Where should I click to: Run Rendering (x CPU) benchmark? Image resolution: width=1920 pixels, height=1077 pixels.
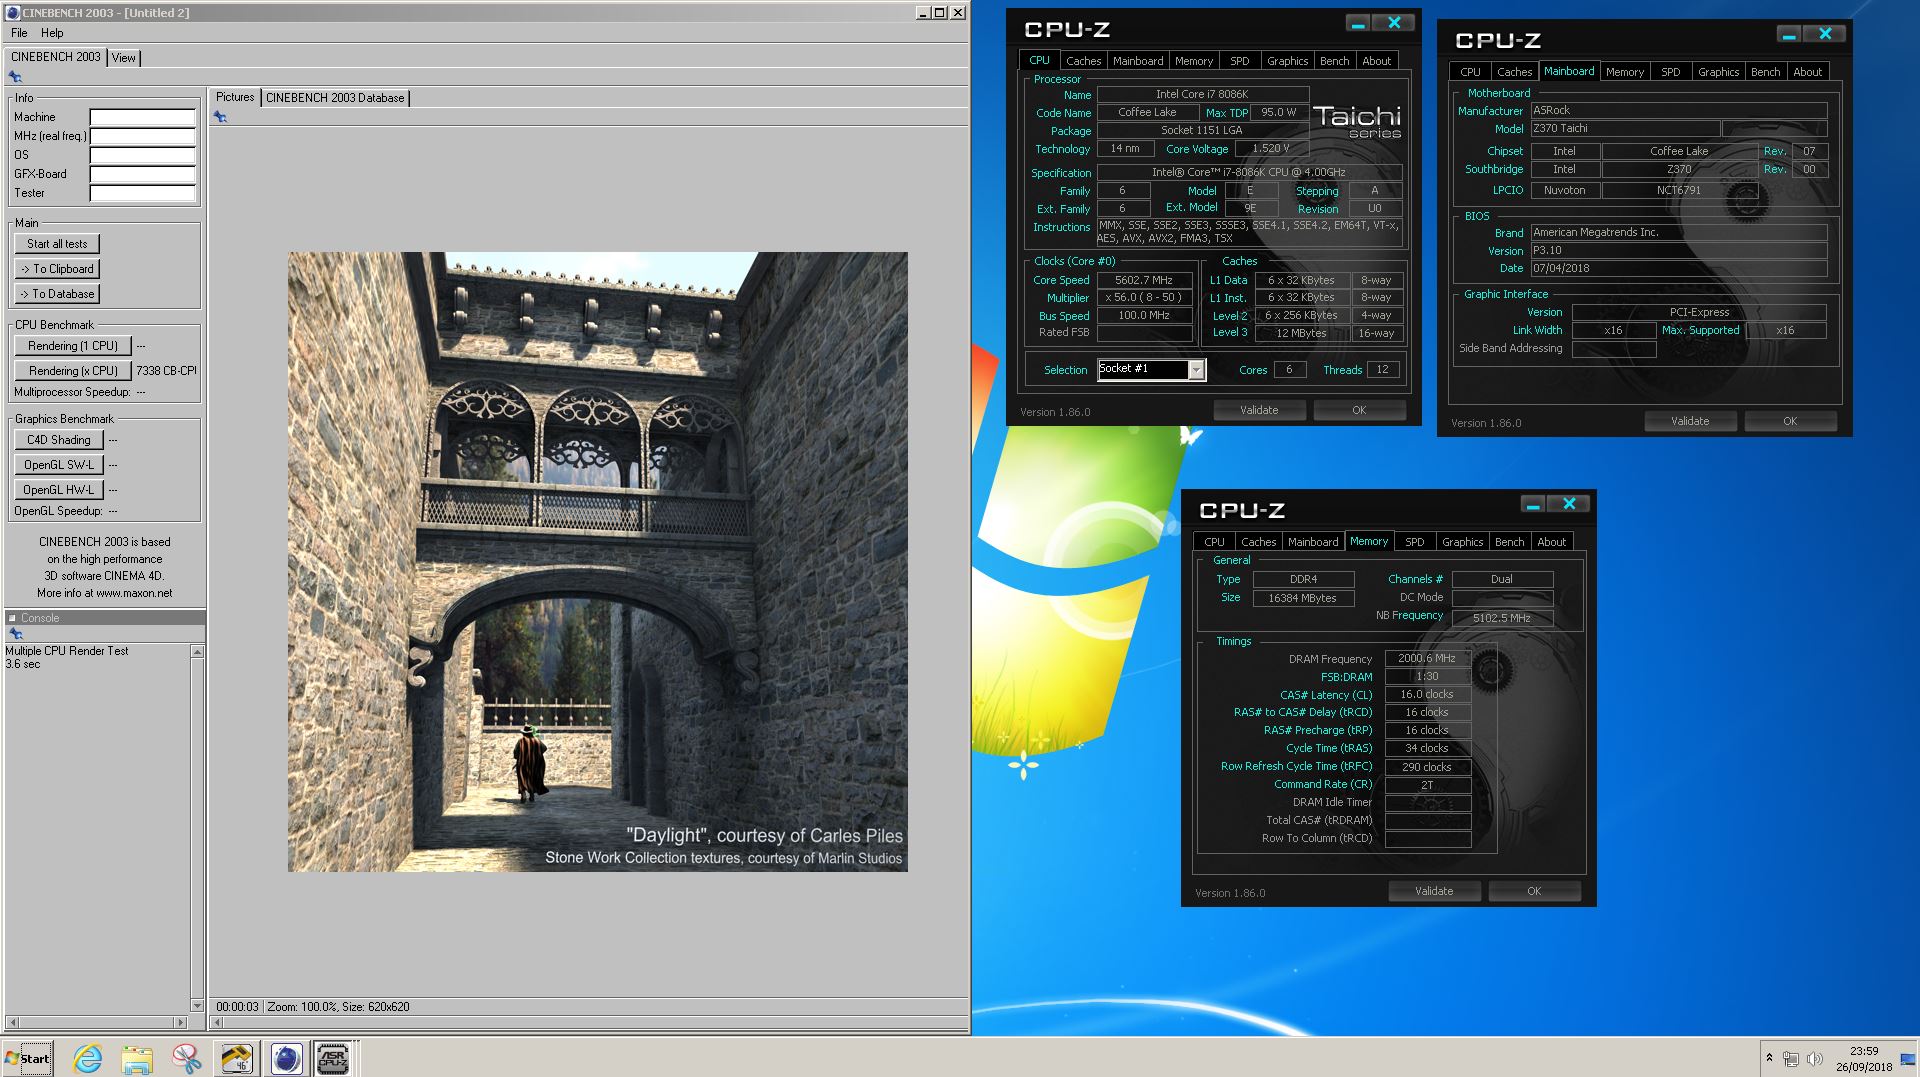click(73, 371)
